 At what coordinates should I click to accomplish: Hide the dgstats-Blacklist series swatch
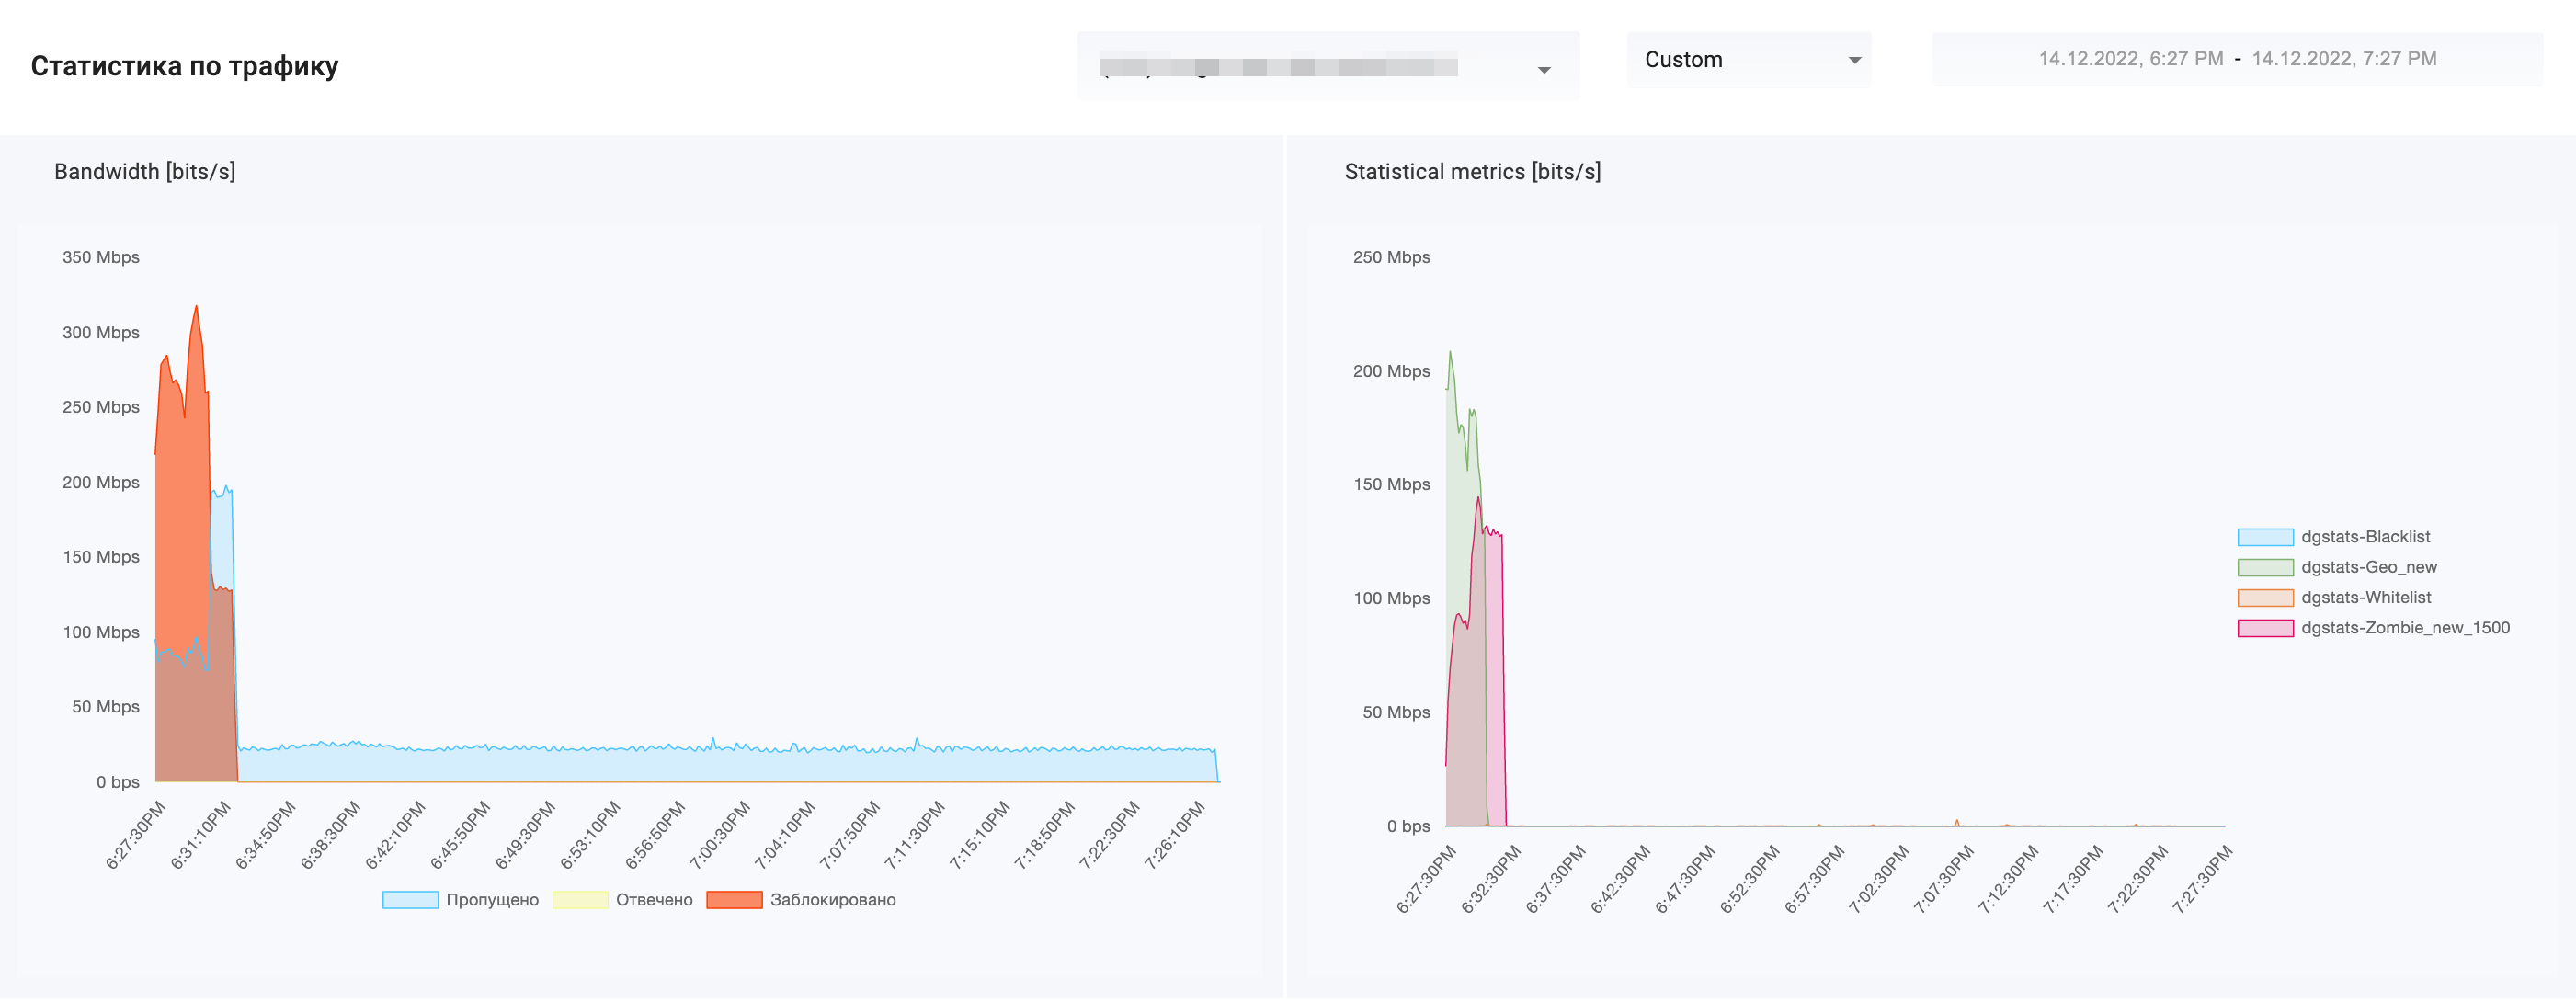pos(2265,537)
